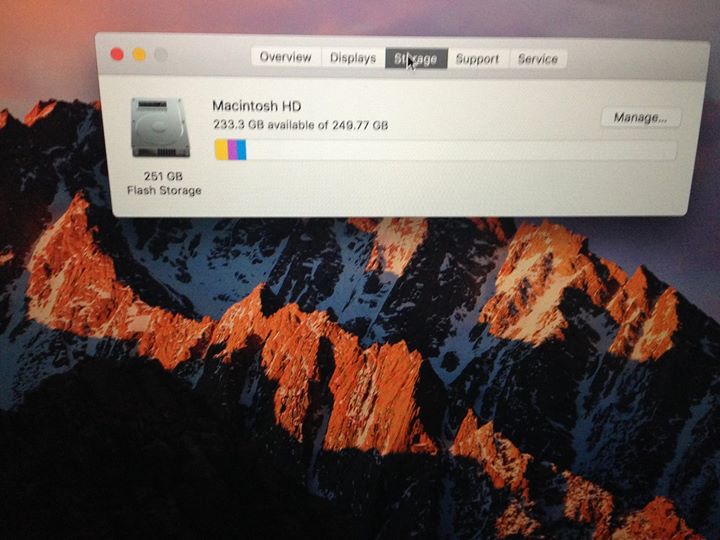Image resolution: width=720 pixels, height=540 pixels.
Task: Click the purple segment of storage bar
Action: tap(233, 150)
